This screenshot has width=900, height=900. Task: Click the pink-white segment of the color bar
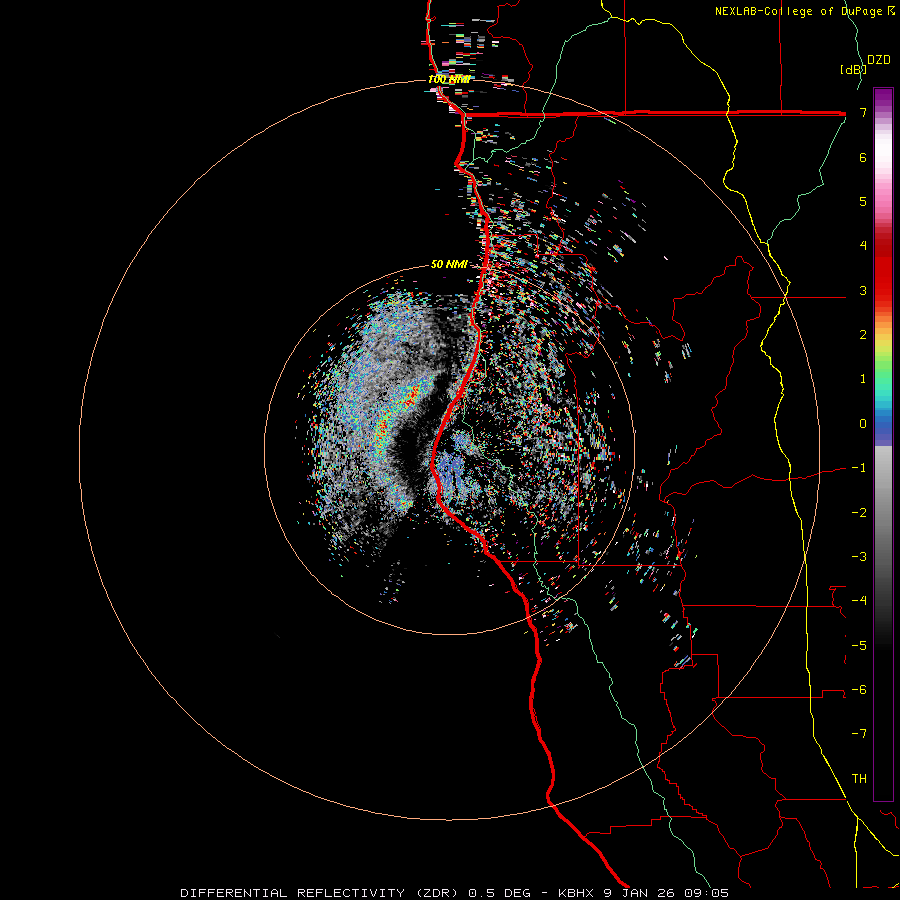coord(883,172)
